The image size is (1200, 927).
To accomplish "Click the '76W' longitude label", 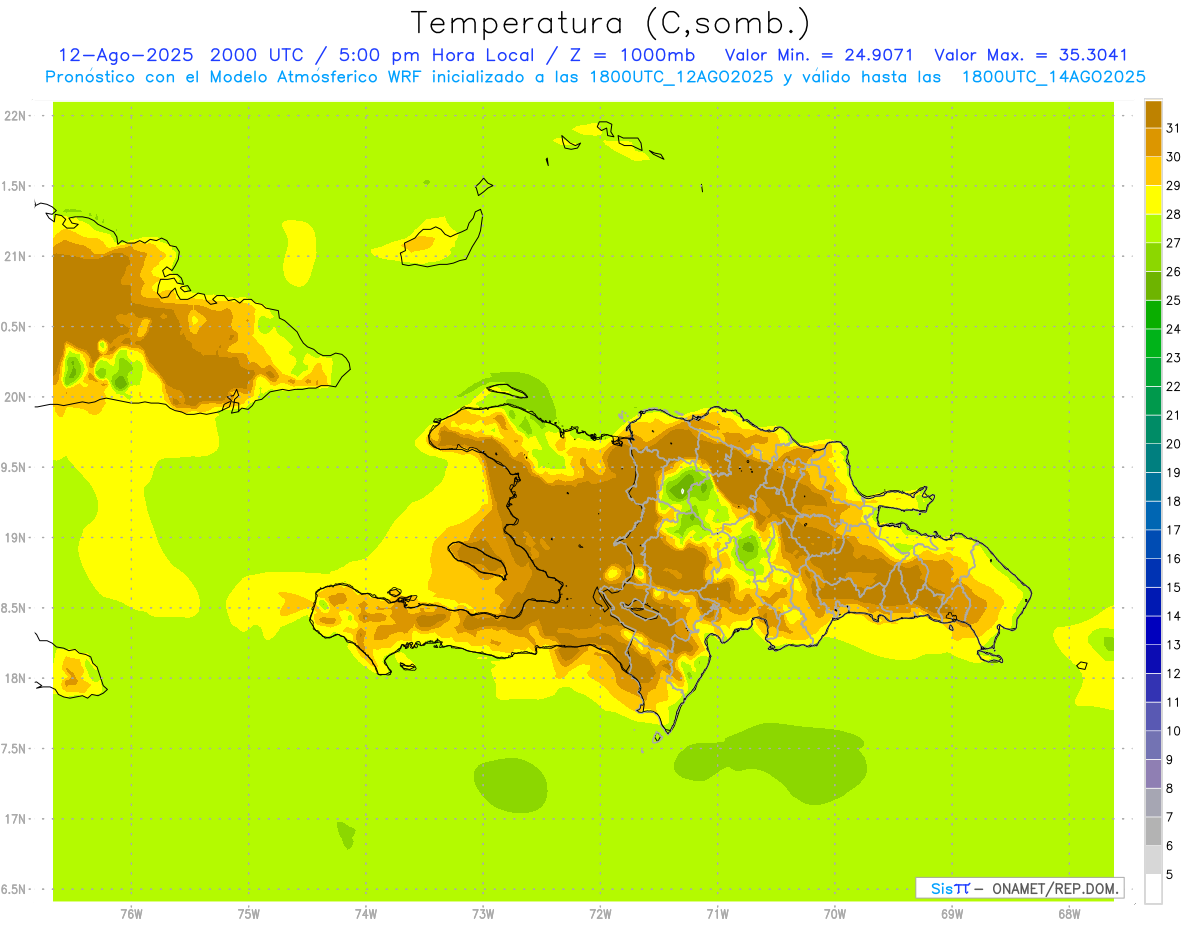I will 131,914.
